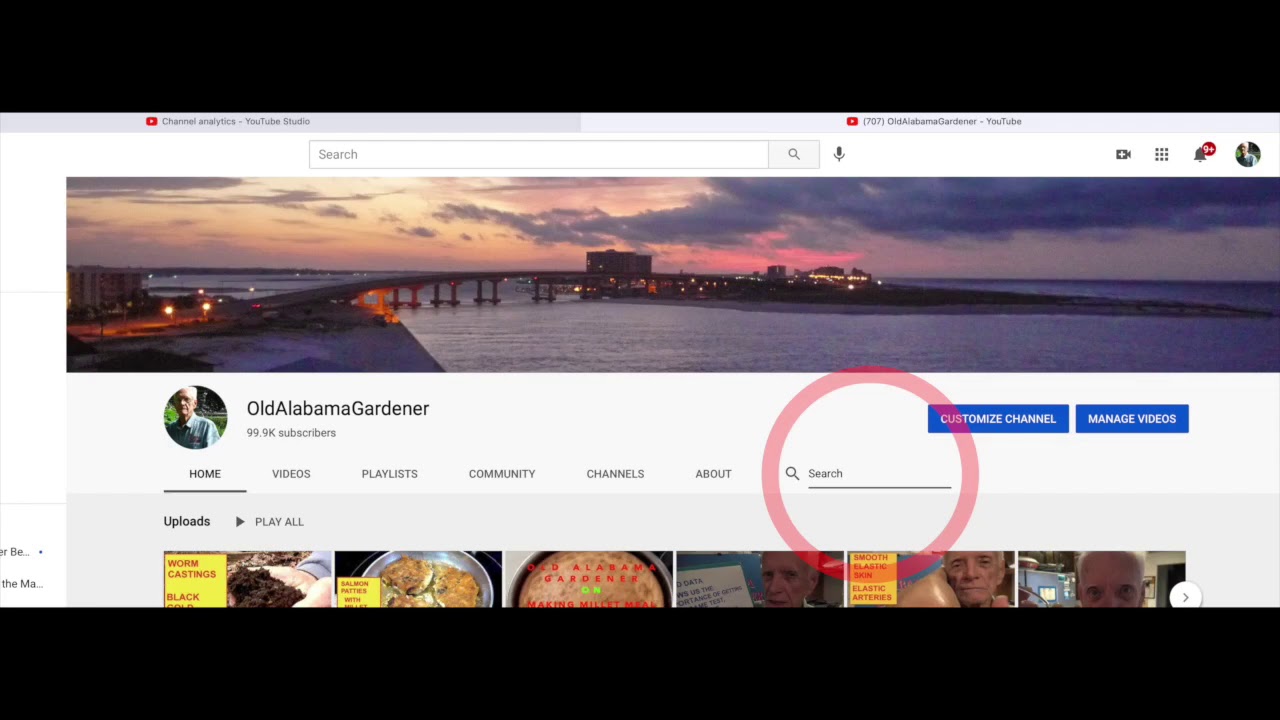
Task: Click the YouTube search magnifier button
Action: point(794,154)
